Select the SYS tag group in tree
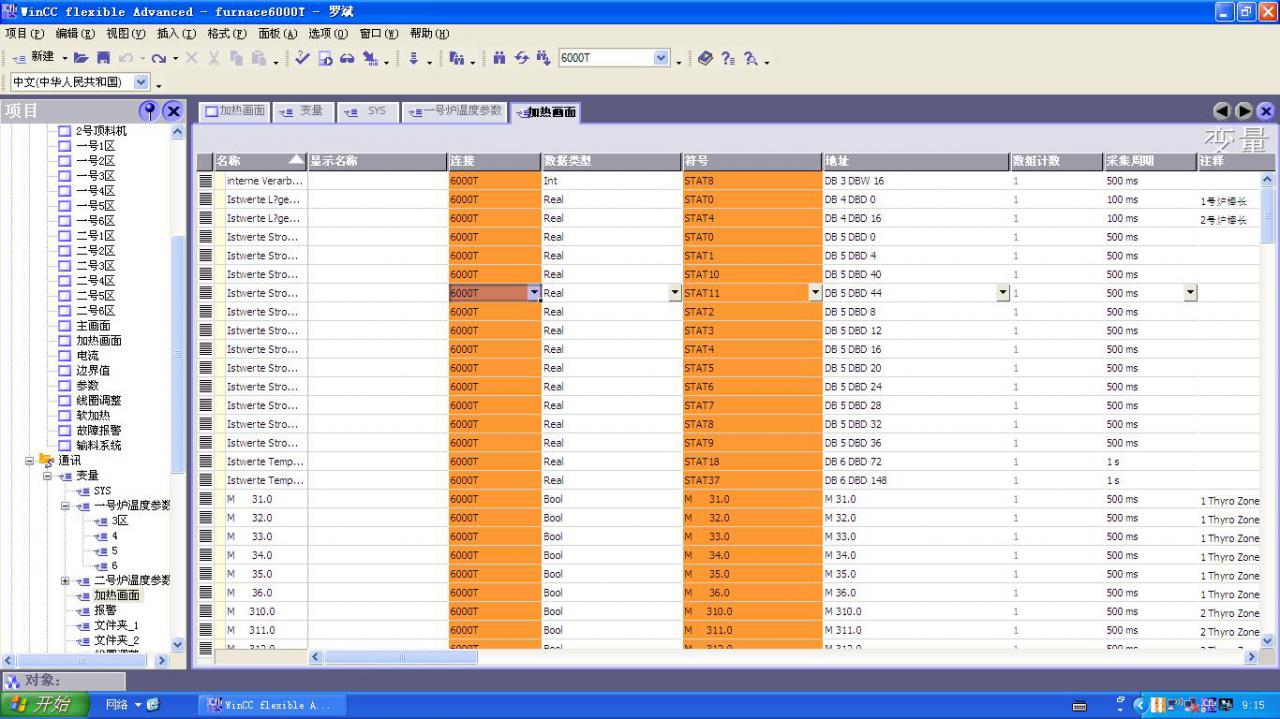This screenshot has height=719, width=1280. click(102, 491)
